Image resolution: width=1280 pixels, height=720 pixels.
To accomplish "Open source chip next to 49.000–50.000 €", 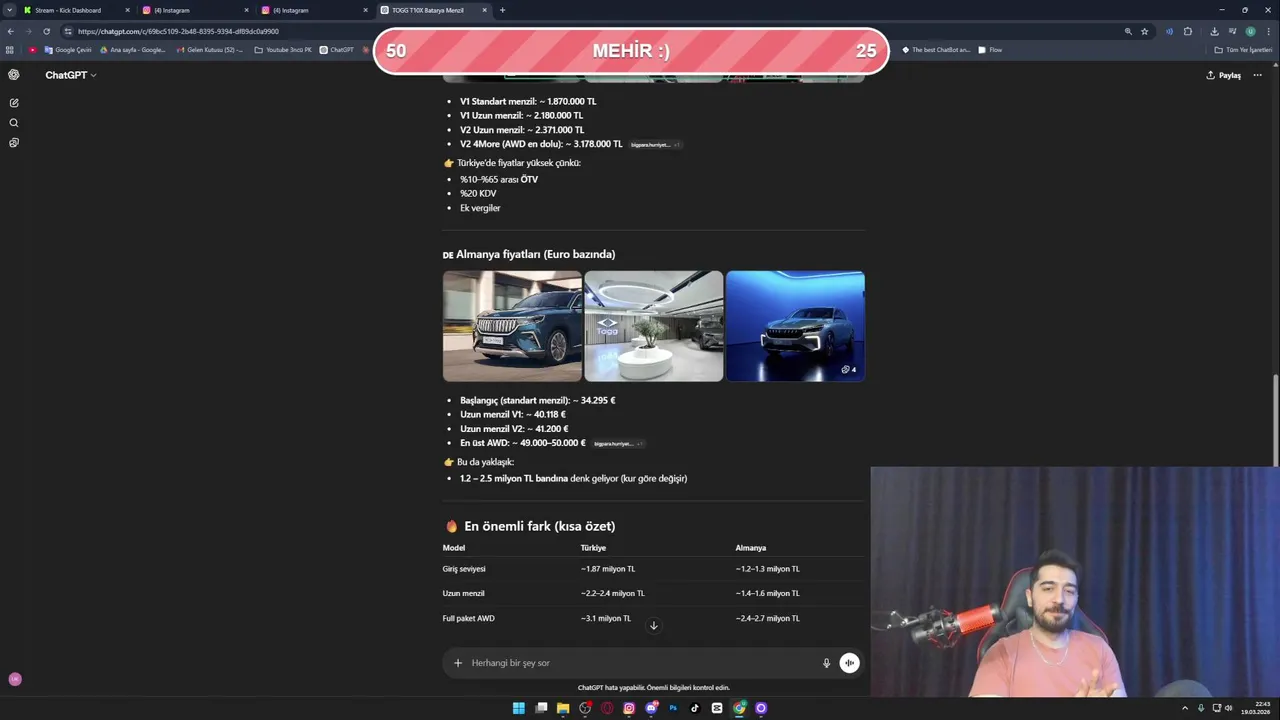I will [617, 443].
